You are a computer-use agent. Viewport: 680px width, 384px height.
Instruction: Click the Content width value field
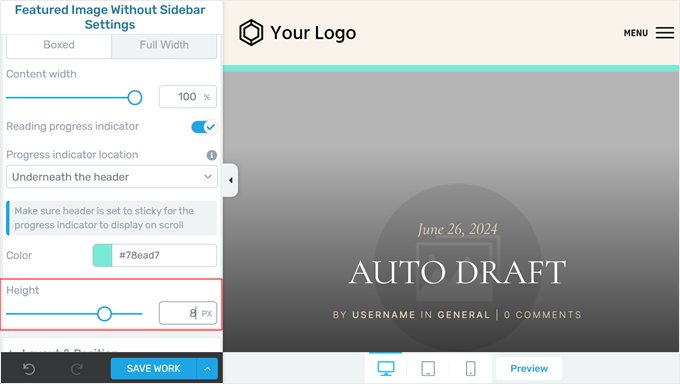(x=188, y=96)
